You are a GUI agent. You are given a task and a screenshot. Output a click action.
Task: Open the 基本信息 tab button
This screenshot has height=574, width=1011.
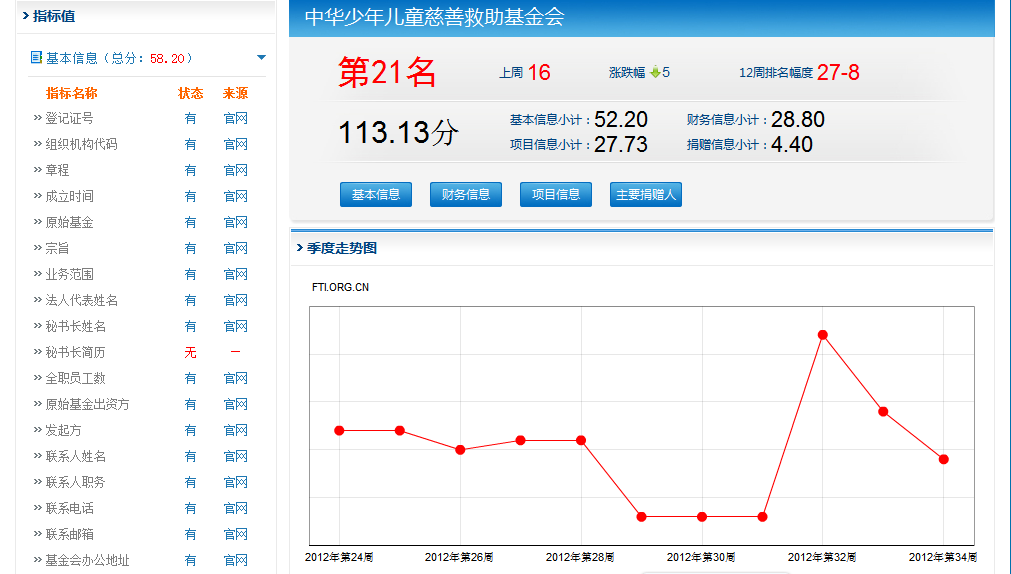(x=376, y=194)
